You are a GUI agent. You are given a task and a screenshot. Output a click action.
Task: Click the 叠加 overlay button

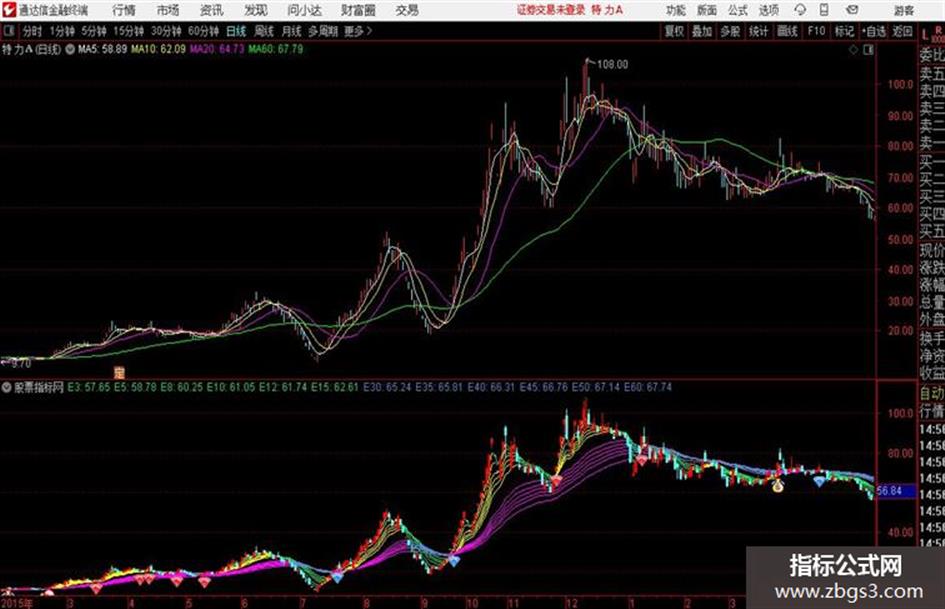tap(702, 31)
